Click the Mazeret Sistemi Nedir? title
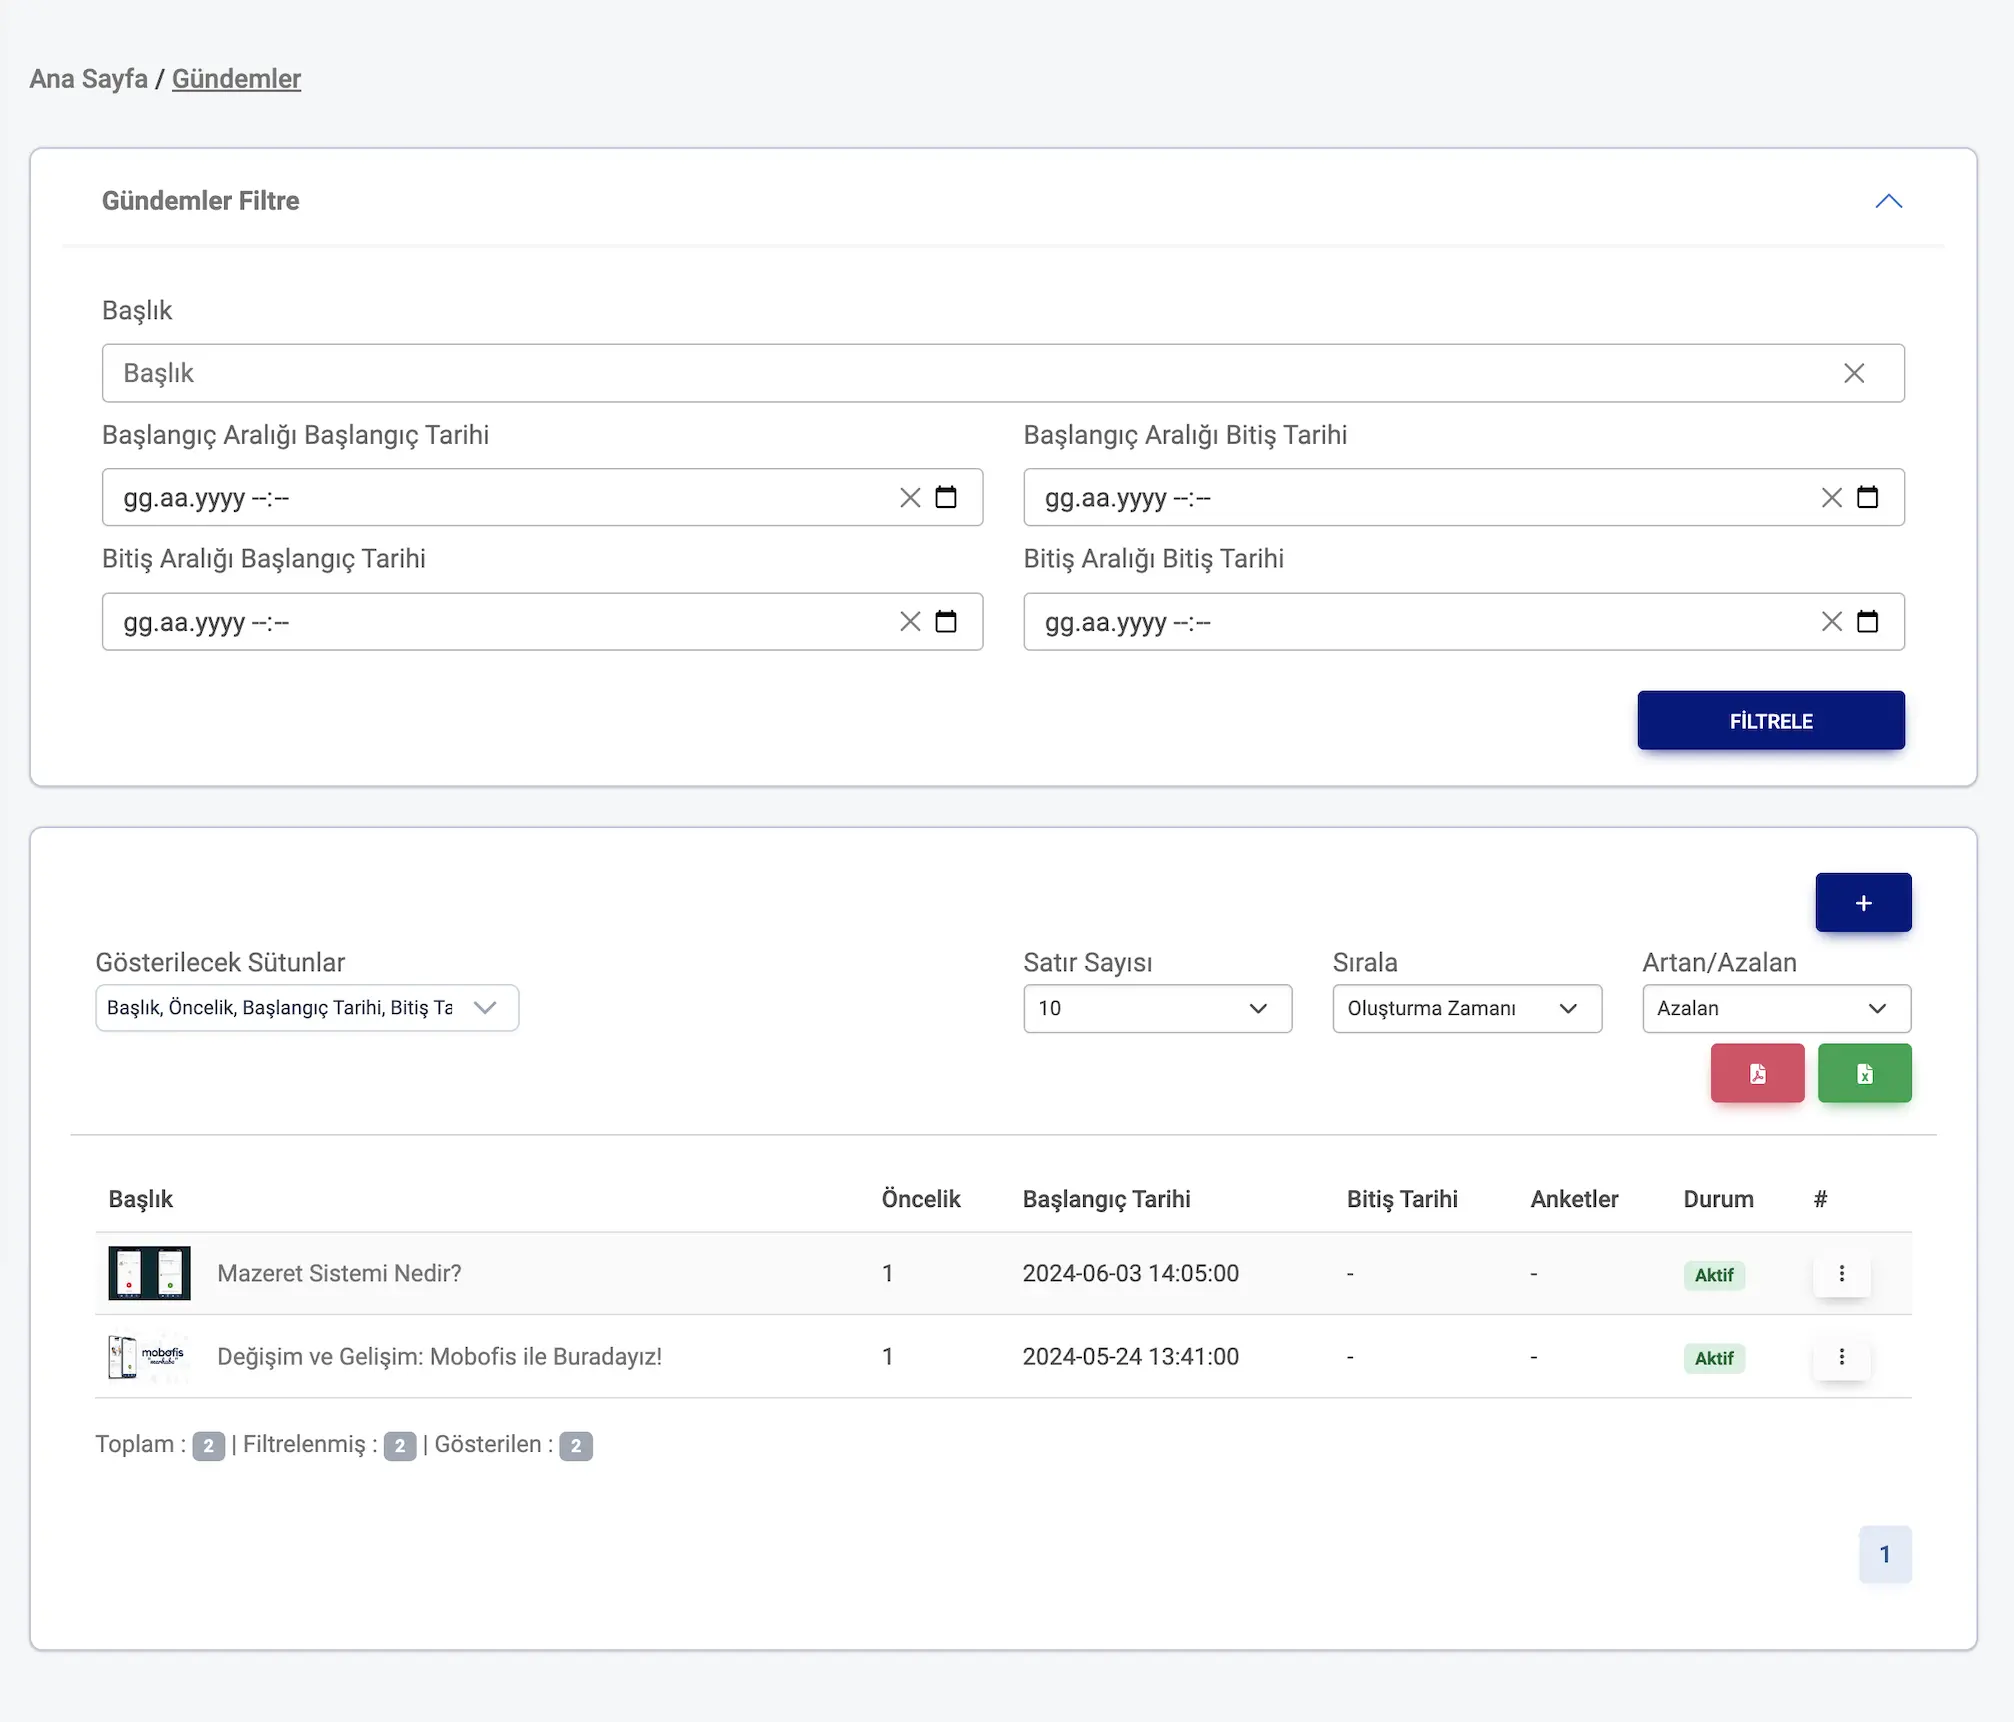Image resolution: width=2014 pixels, height=1722 pixels. point(339,1273)
